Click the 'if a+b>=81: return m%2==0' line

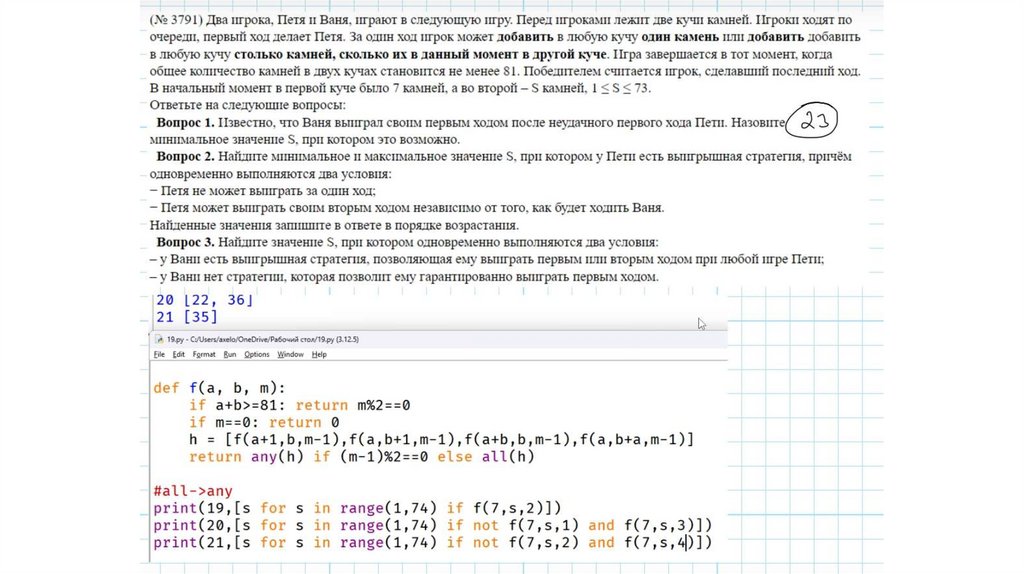click(x=300, y=406)
